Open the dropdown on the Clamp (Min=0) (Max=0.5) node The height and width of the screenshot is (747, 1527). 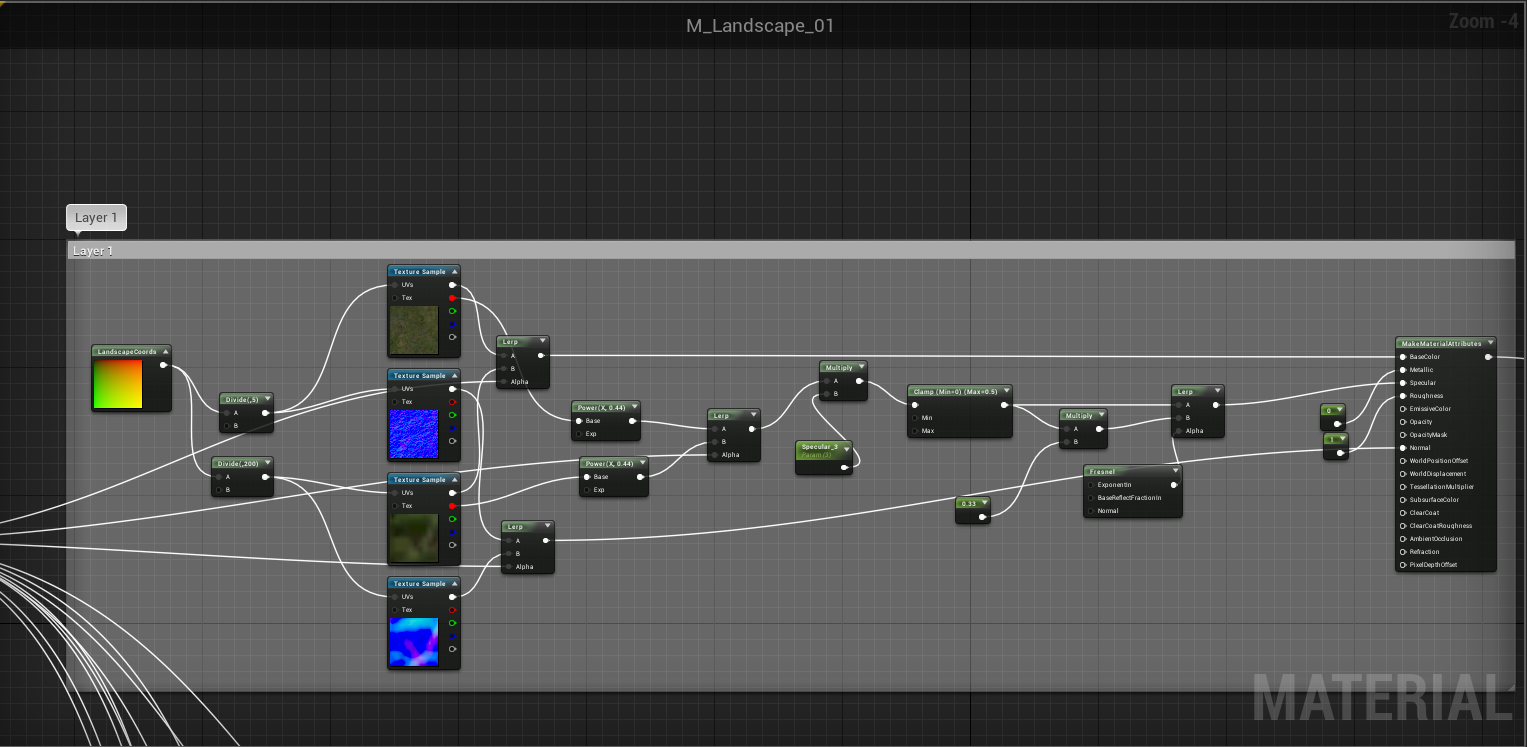[1006, 390]
